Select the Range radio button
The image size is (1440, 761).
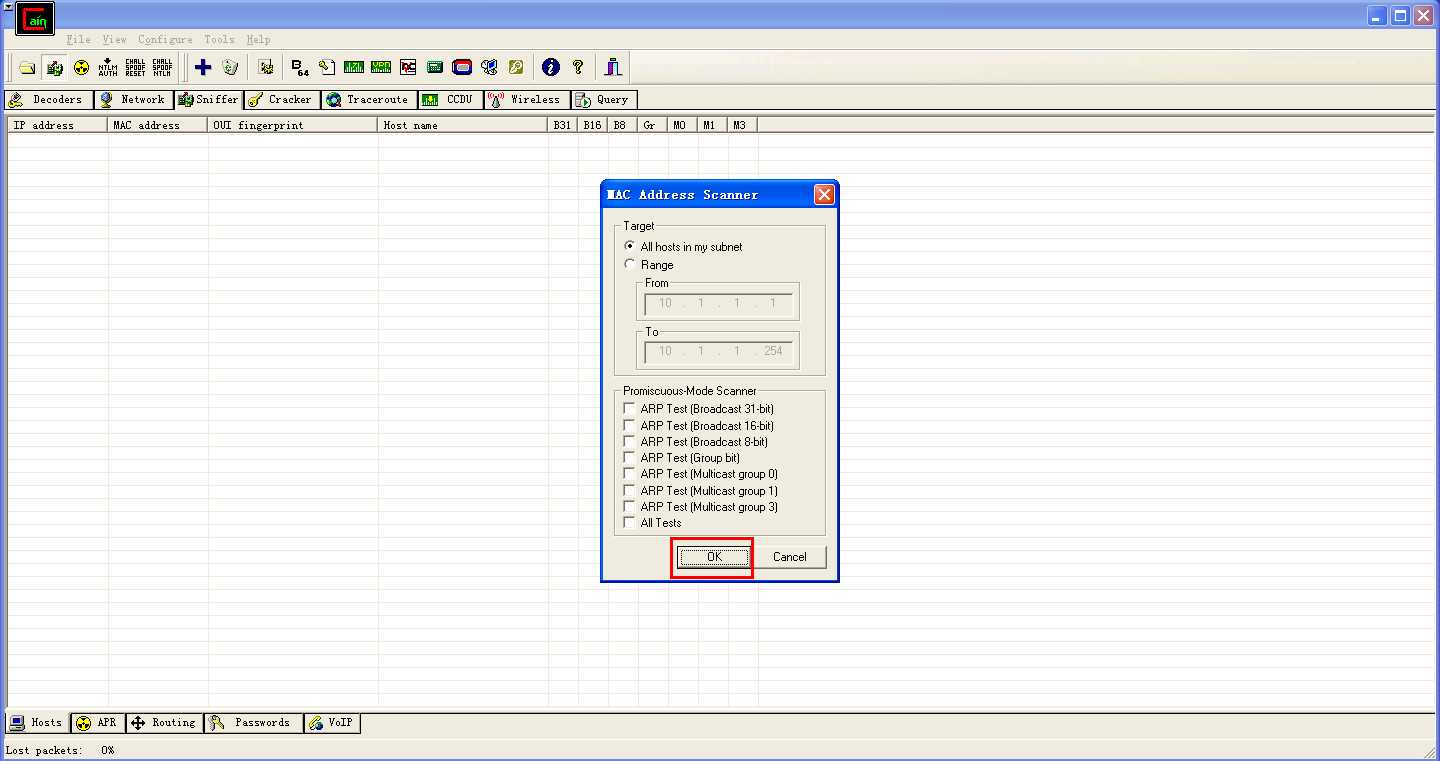(x=629, y=264)
